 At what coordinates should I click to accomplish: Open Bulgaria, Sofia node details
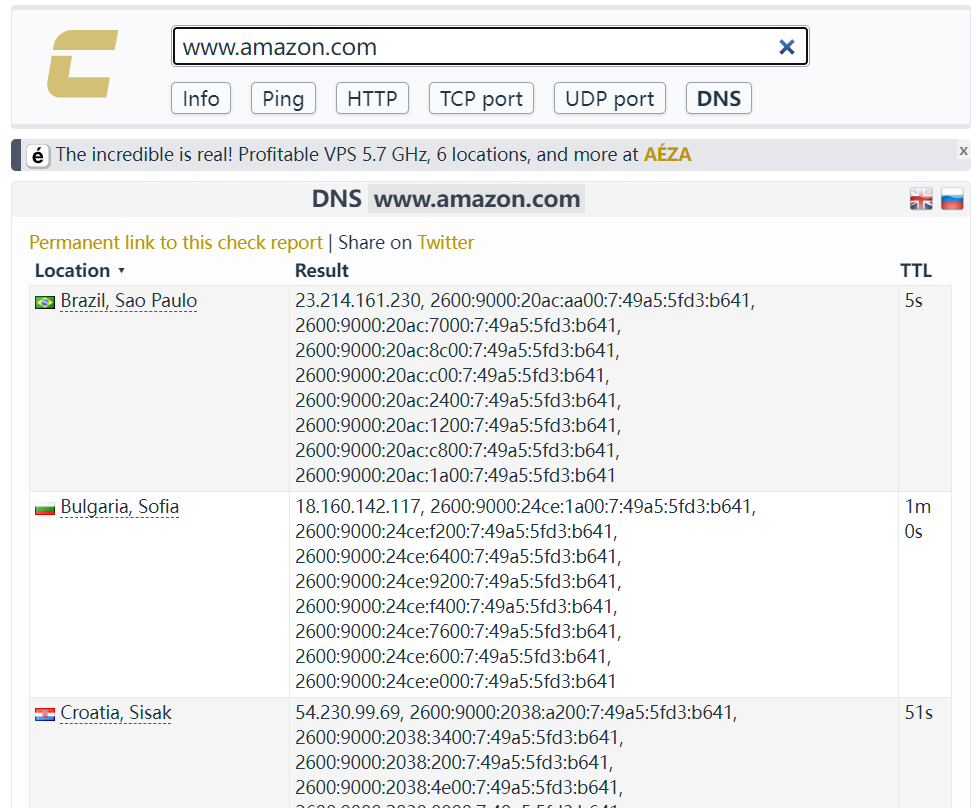(120, 507)
